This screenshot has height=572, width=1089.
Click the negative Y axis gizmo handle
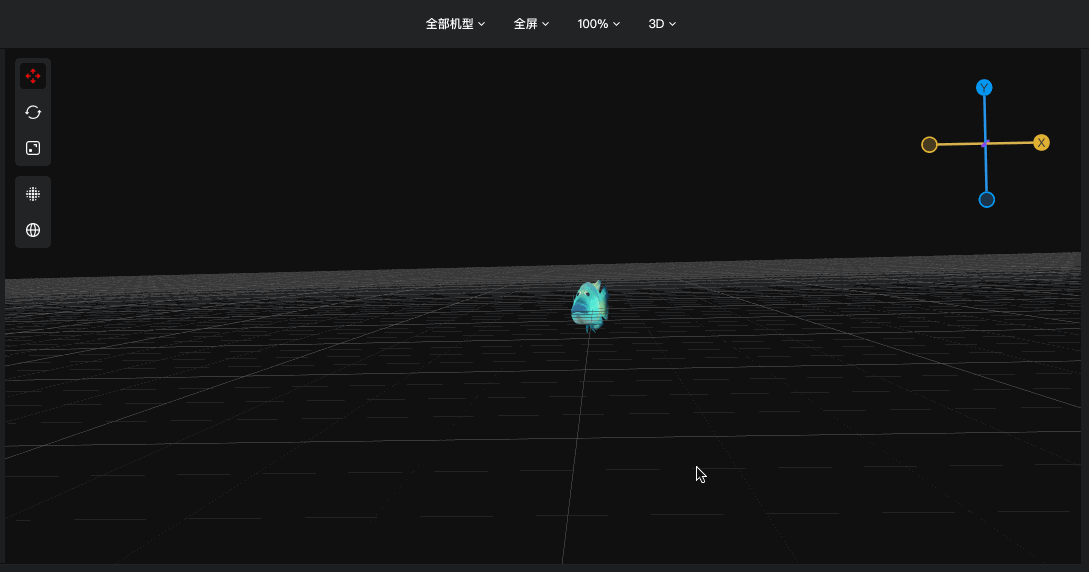click(987, 200)
